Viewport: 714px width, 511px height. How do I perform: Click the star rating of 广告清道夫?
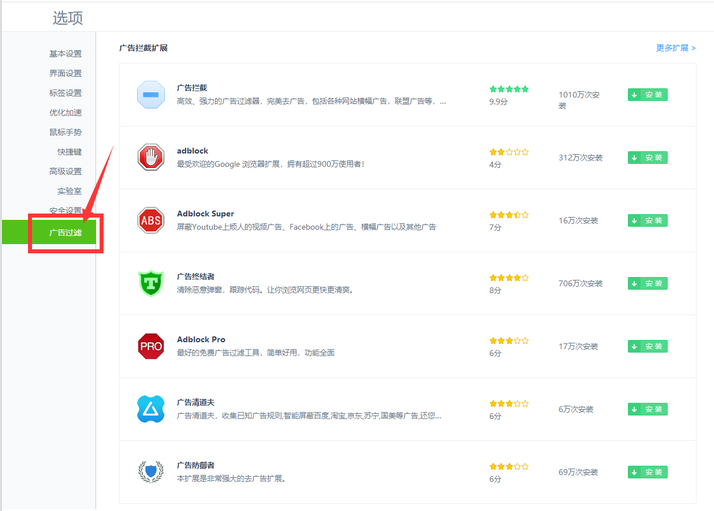(x=509, y=403)
